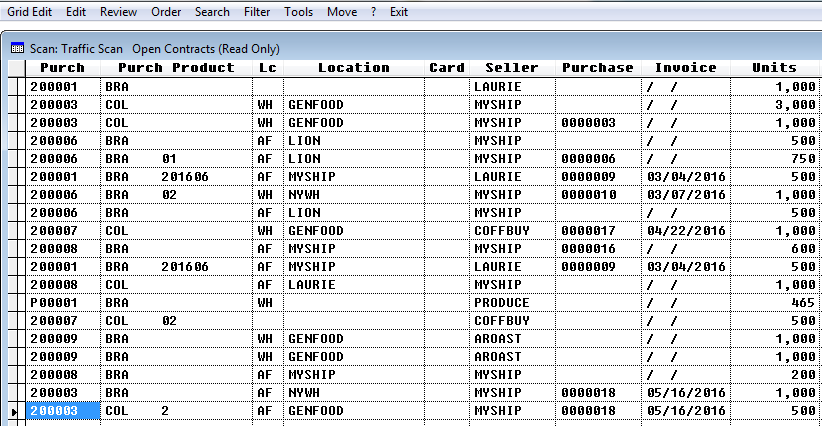Click the Units column header
822x426 pixels.
click(774, 68)
